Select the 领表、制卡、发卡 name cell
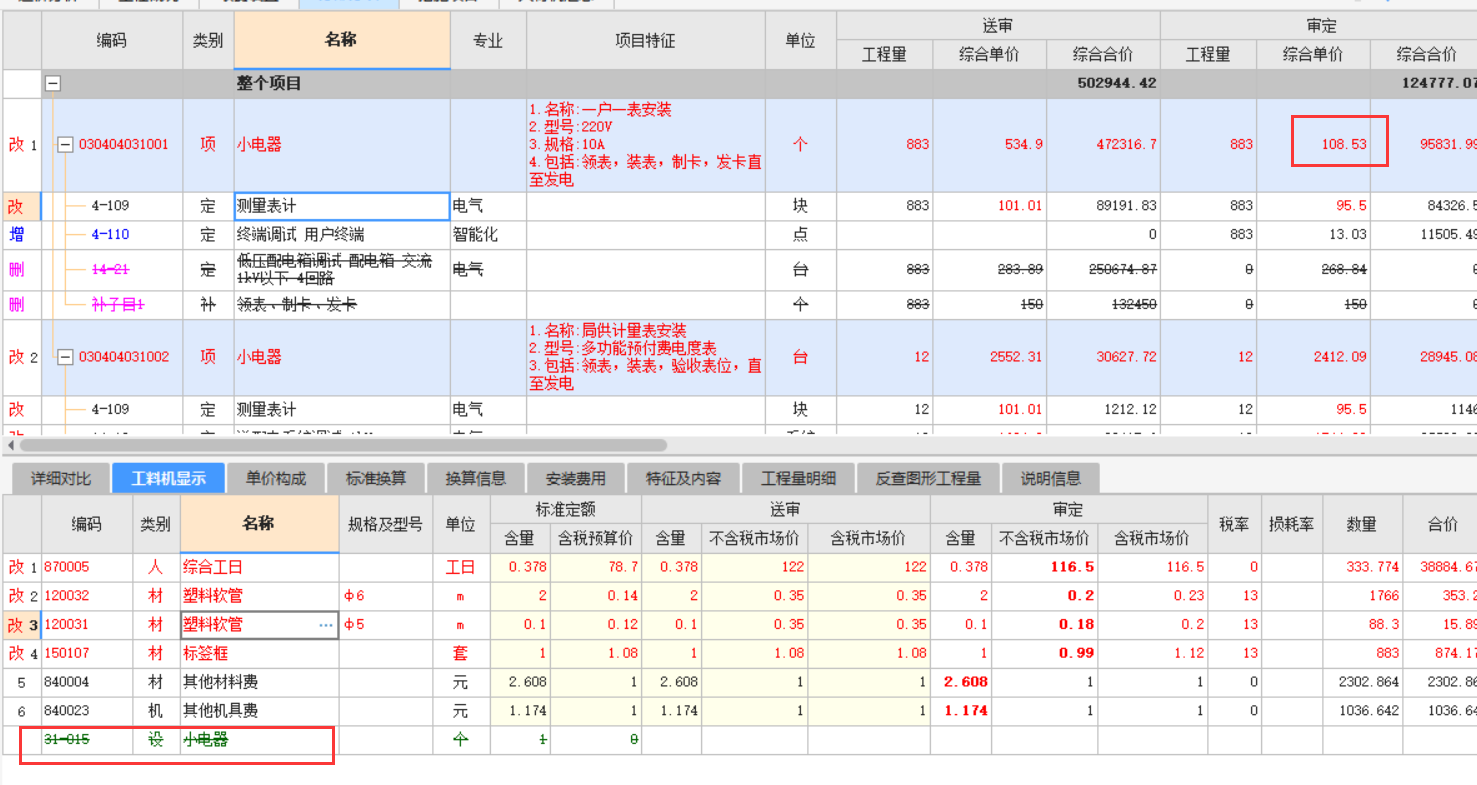 tap(342, 305)
